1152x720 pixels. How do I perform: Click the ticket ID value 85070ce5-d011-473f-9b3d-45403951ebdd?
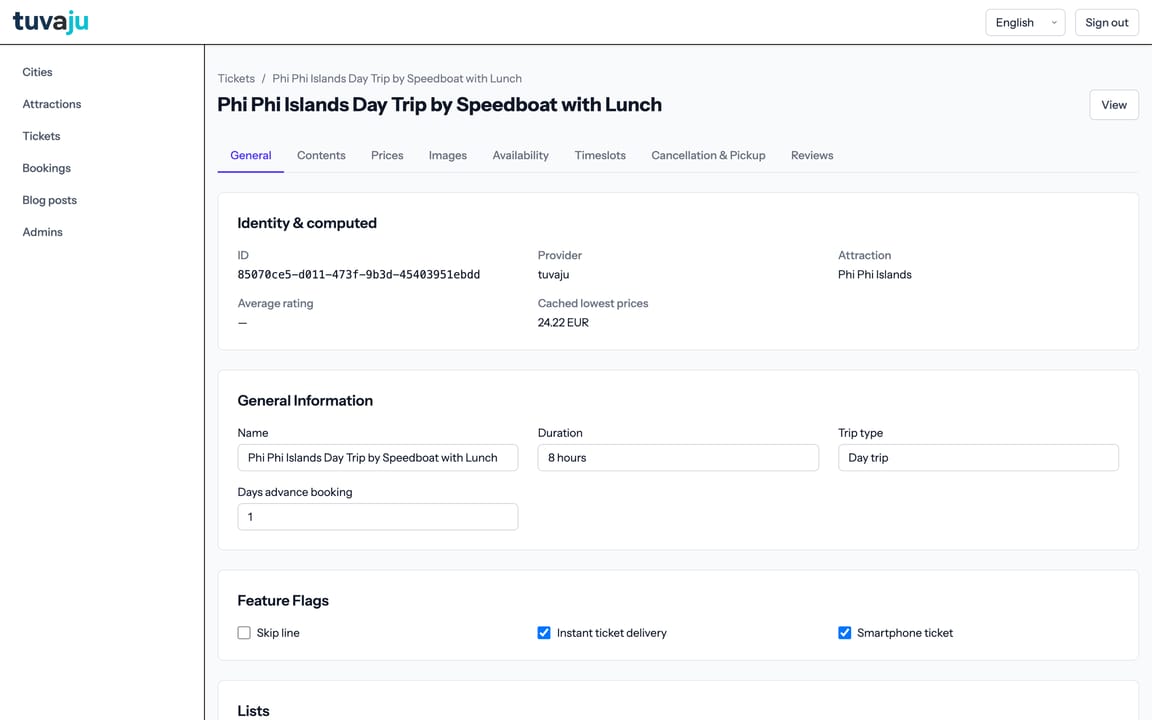point(359,275)
